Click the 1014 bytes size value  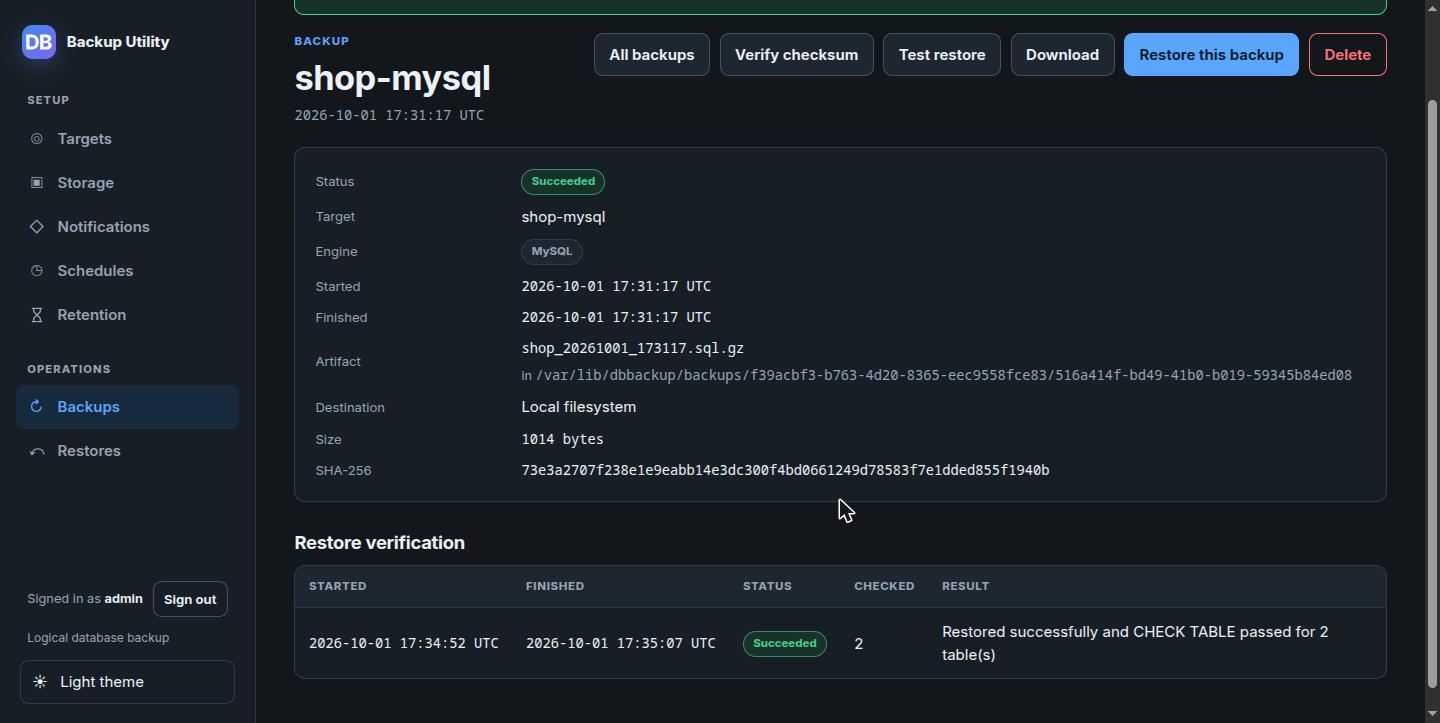pyautogui.click(x=562, y=439)
